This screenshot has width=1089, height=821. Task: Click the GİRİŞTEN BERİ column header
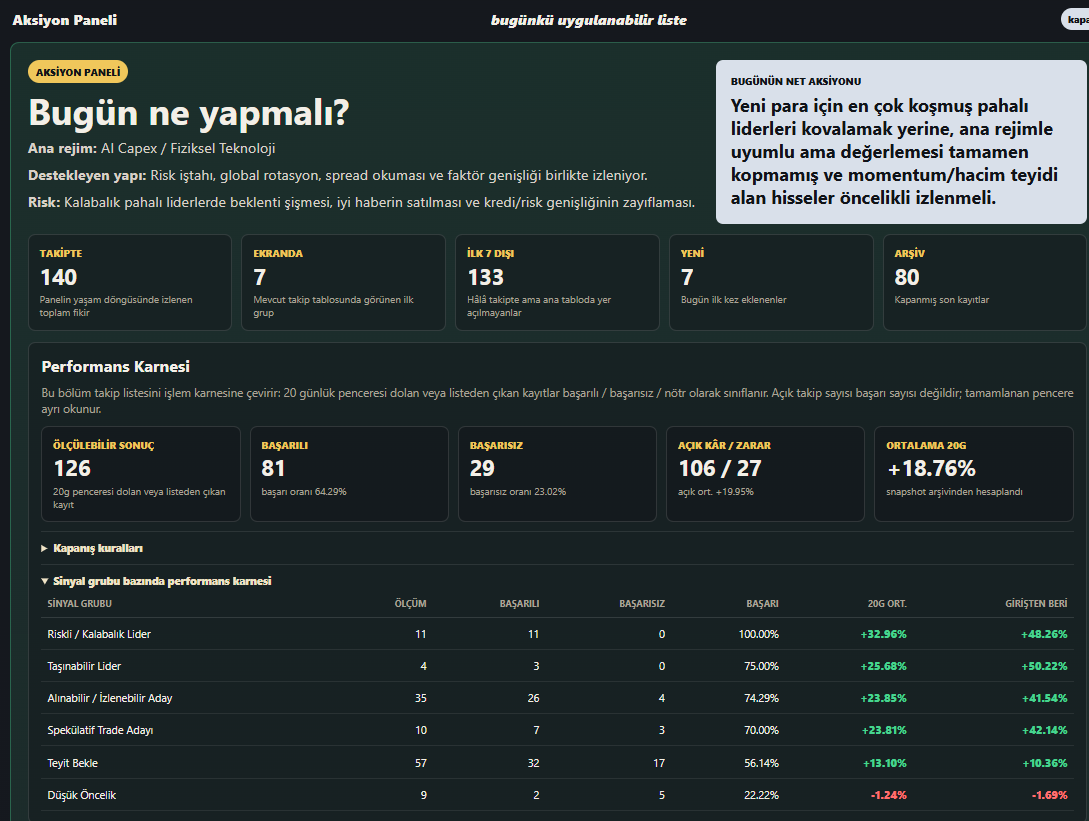pos(1036,604)
